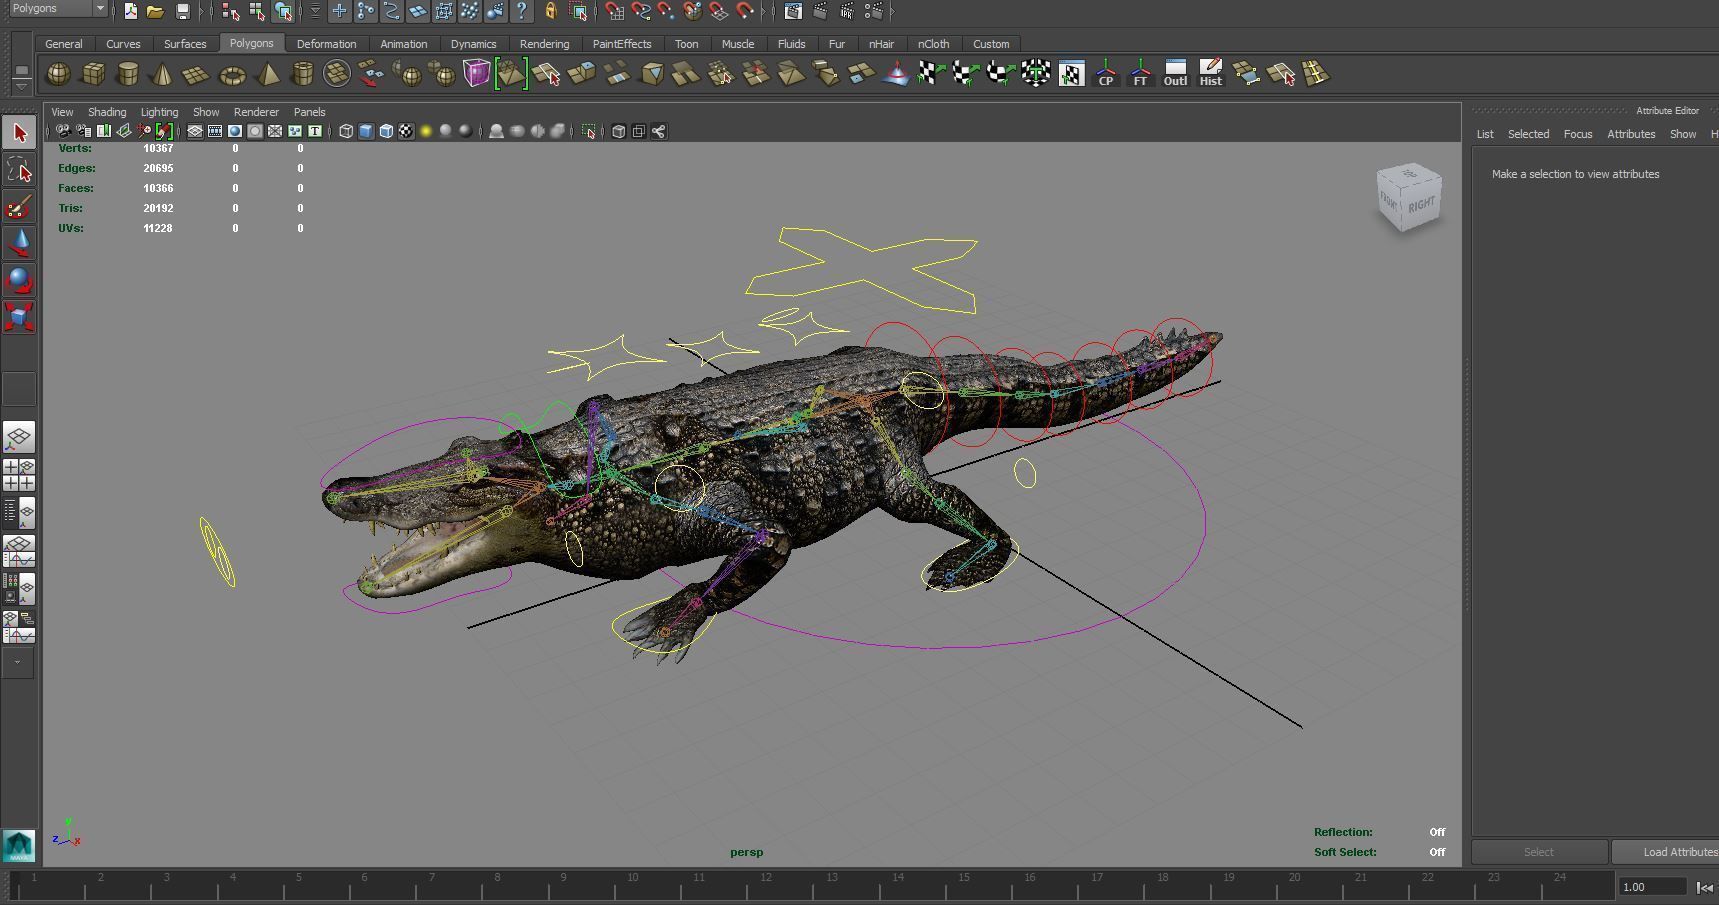
Task: Choose the Move tool cone icon
Action: [19, 244]
